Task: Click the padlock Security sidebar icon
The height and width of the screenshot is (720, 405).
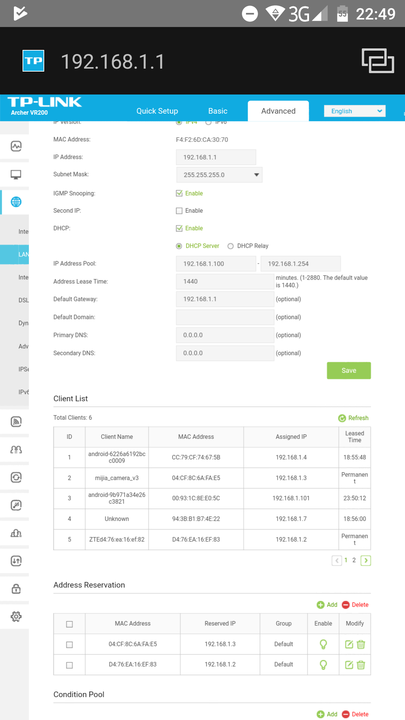Action: coord(16,589)
